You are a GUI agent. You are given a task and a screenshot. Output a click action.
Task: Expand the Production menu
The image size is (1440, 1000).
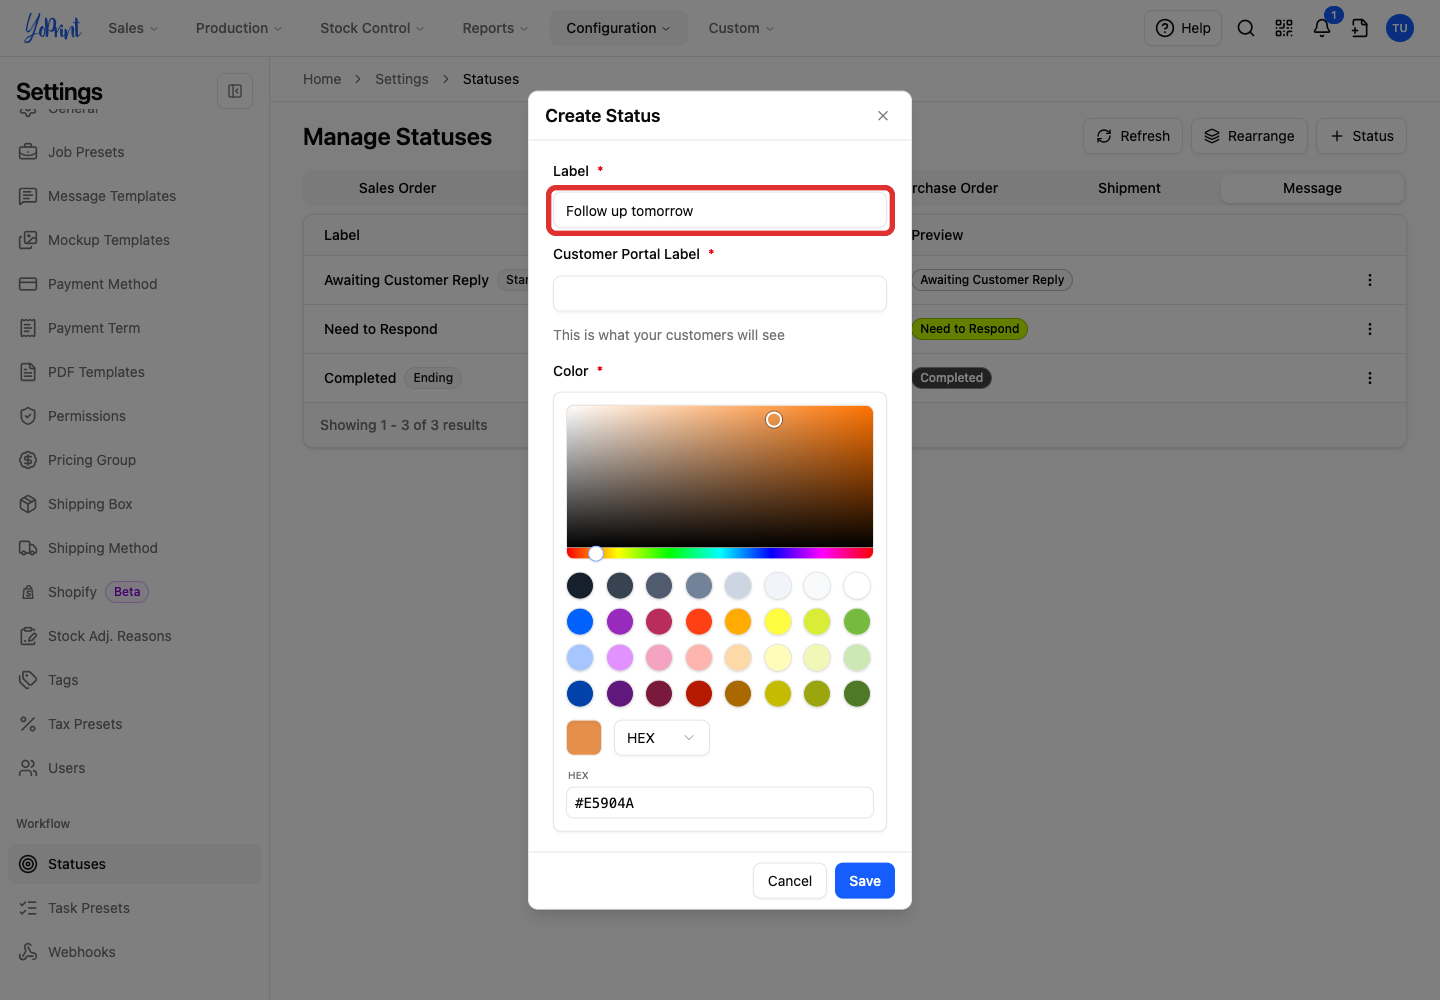tap(239, 28)
